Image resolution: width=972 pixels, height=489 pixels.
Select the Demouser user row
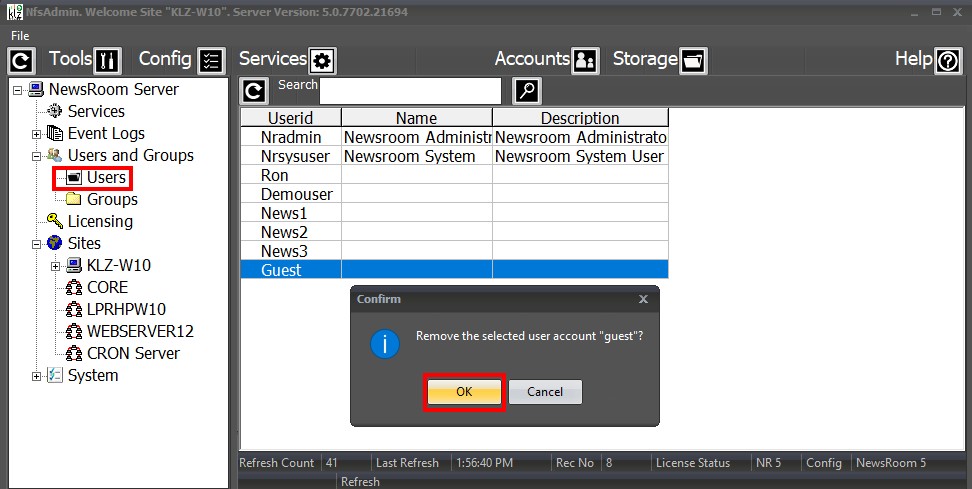click(x=454, y=194)
